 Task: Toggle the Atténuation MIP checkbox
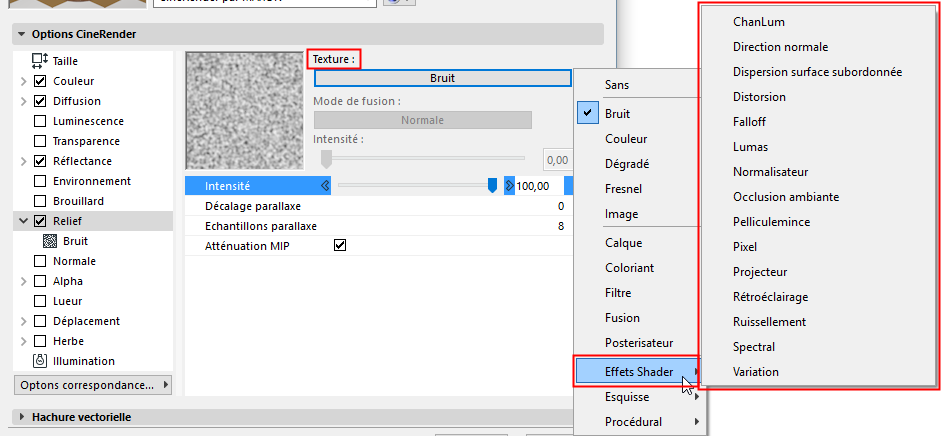pyautogui.click(x=340, y=246)
